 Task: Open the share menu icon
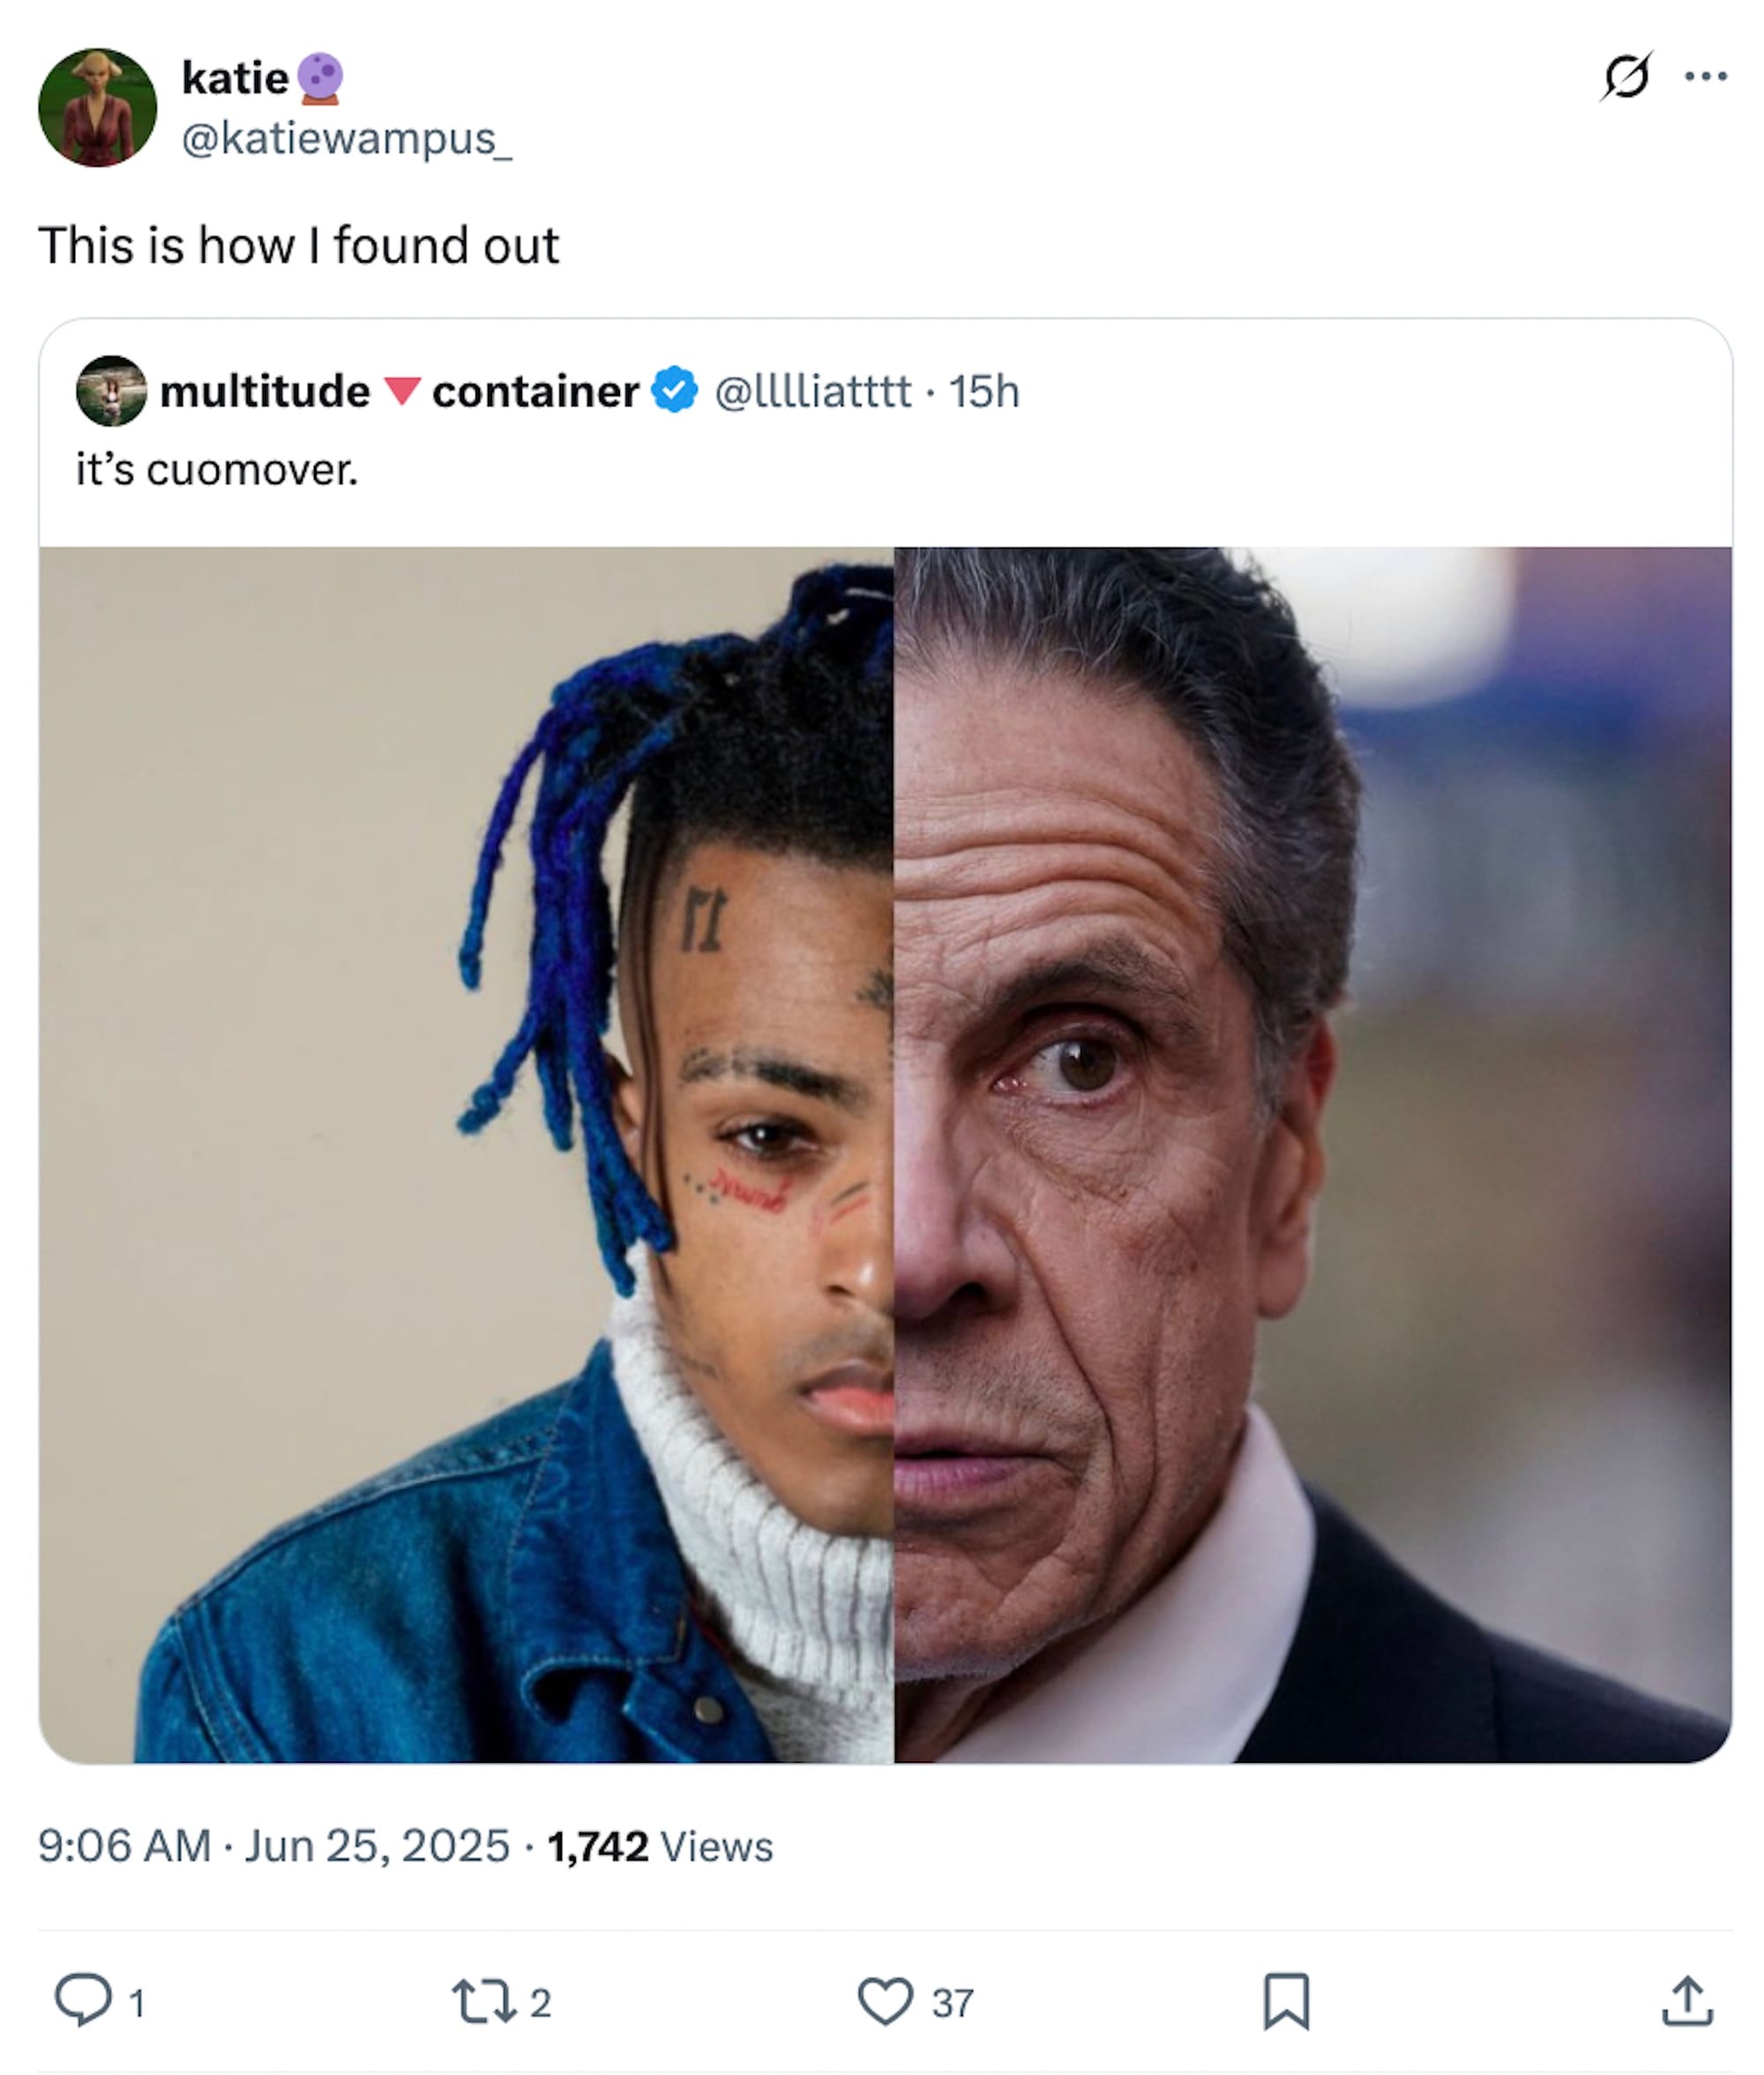1688,2002
